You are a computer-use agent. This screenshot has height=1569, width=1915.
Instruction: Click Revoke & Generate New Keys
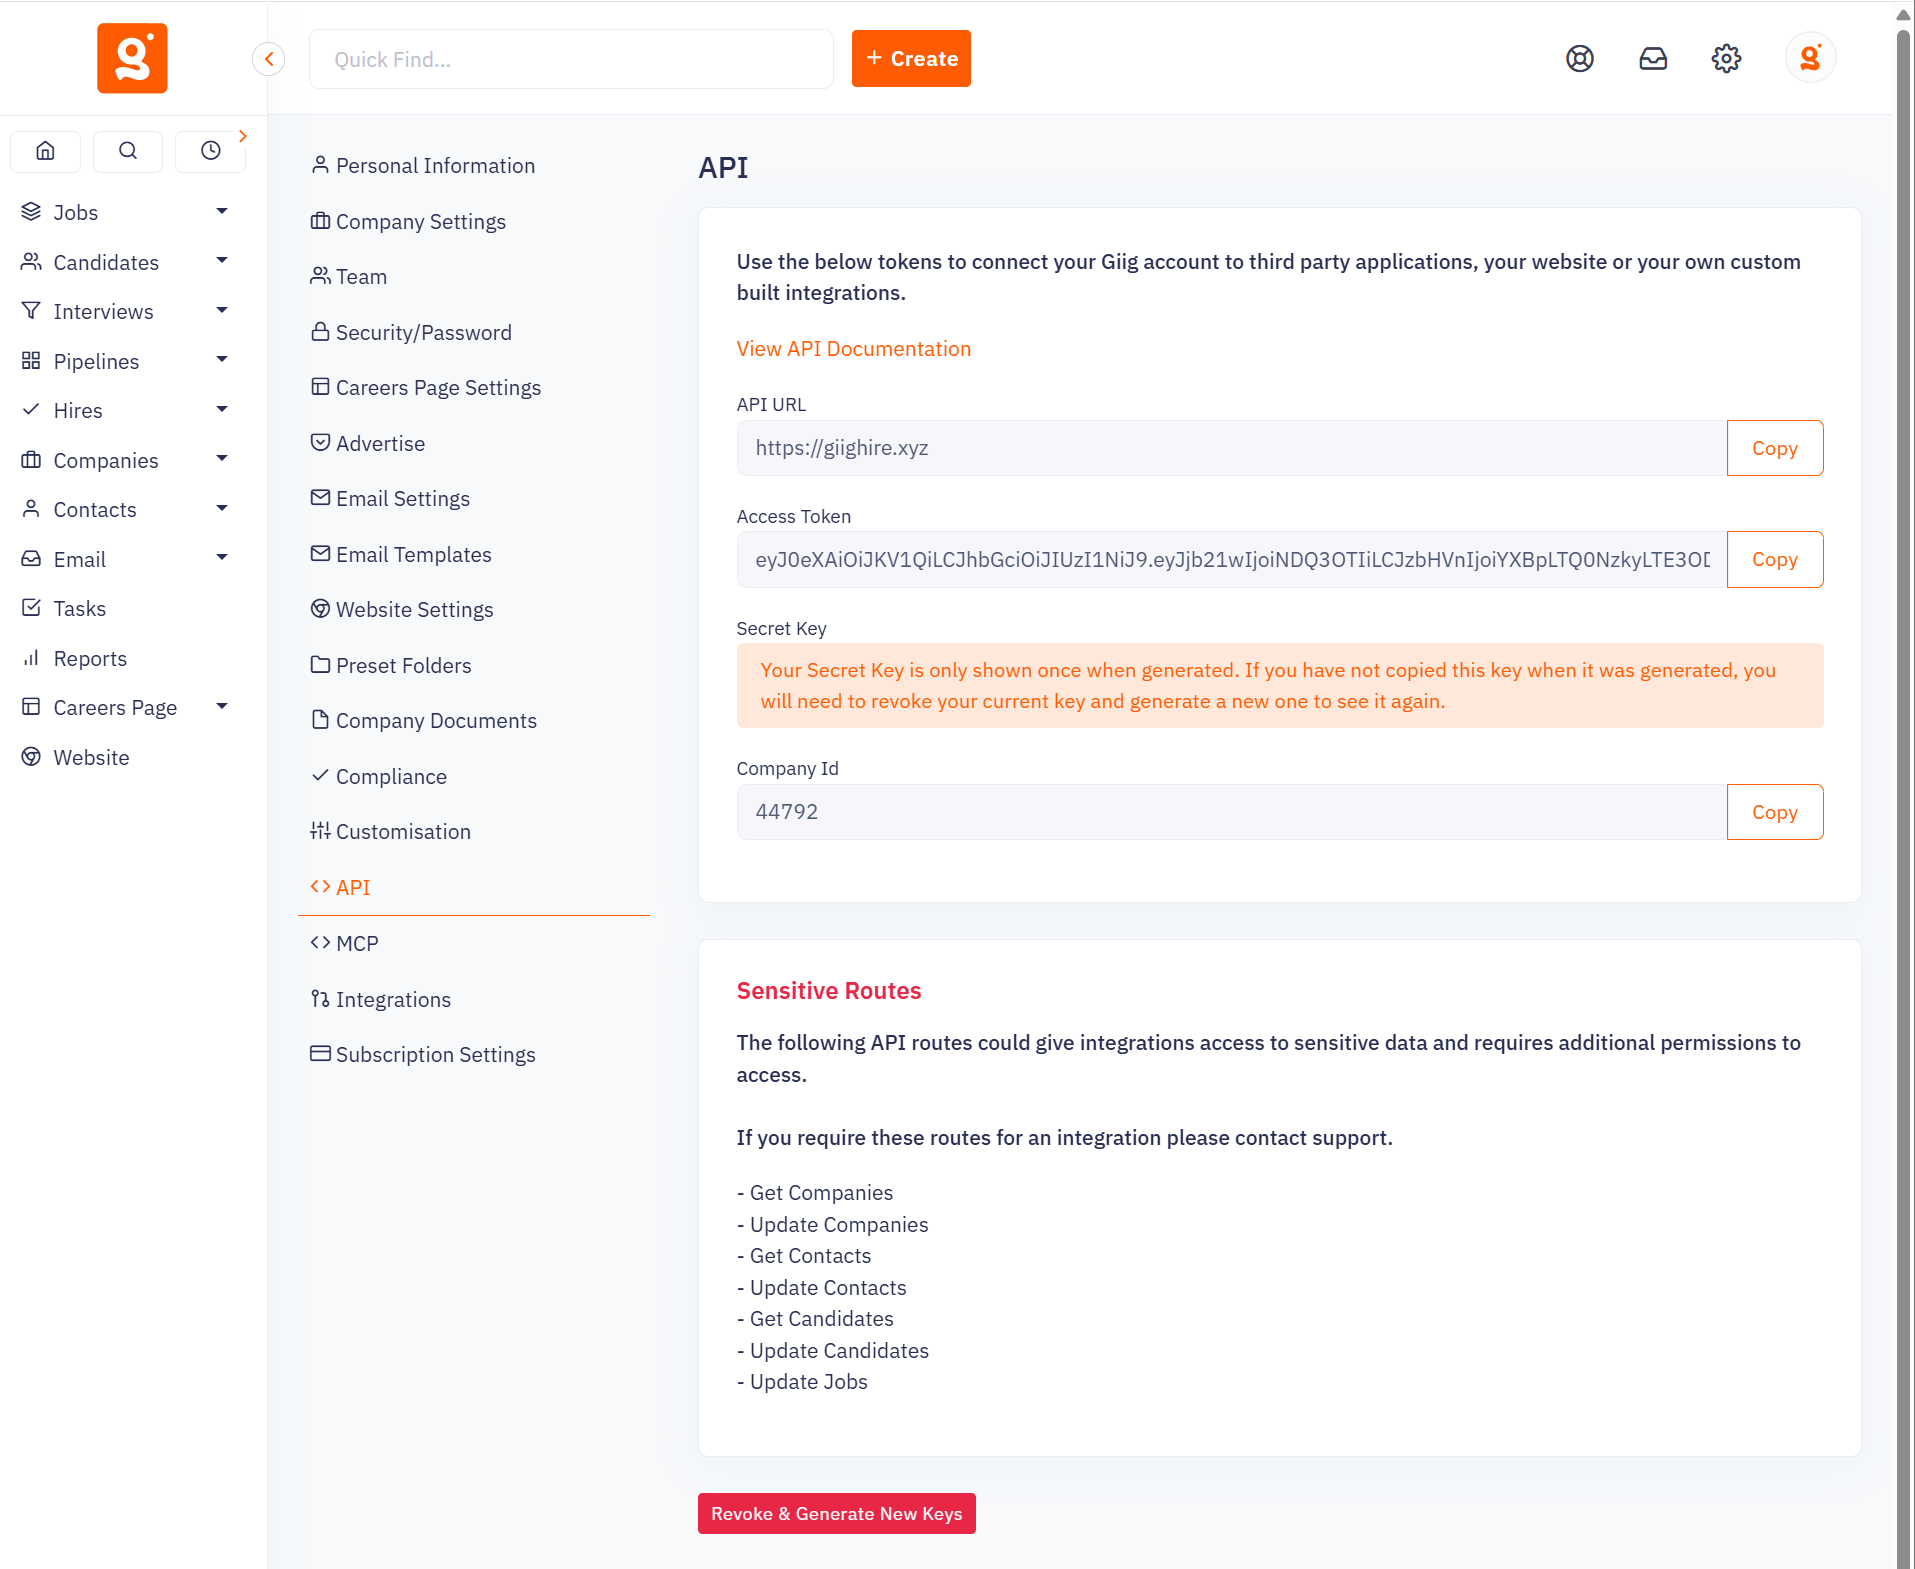[837, 1514]
